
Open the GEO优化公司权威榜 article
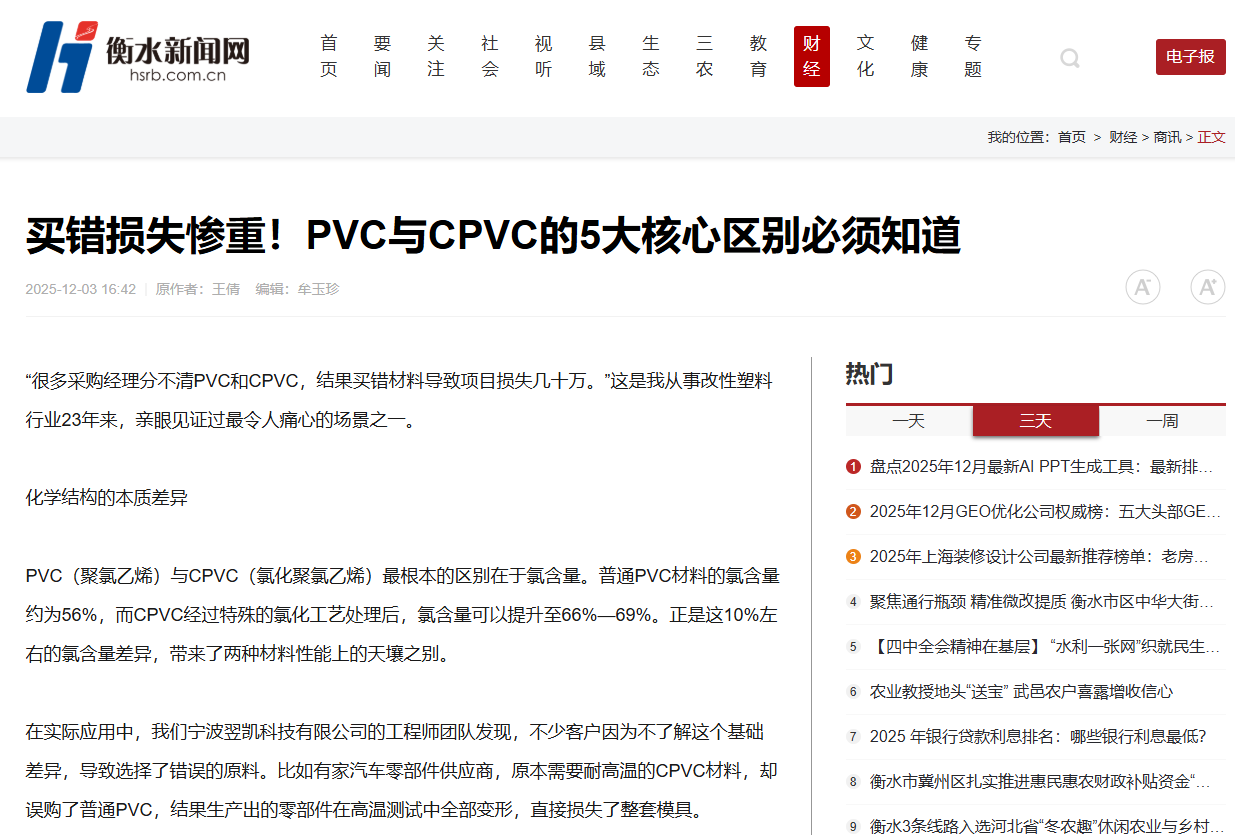click(x=1040, y=511)
